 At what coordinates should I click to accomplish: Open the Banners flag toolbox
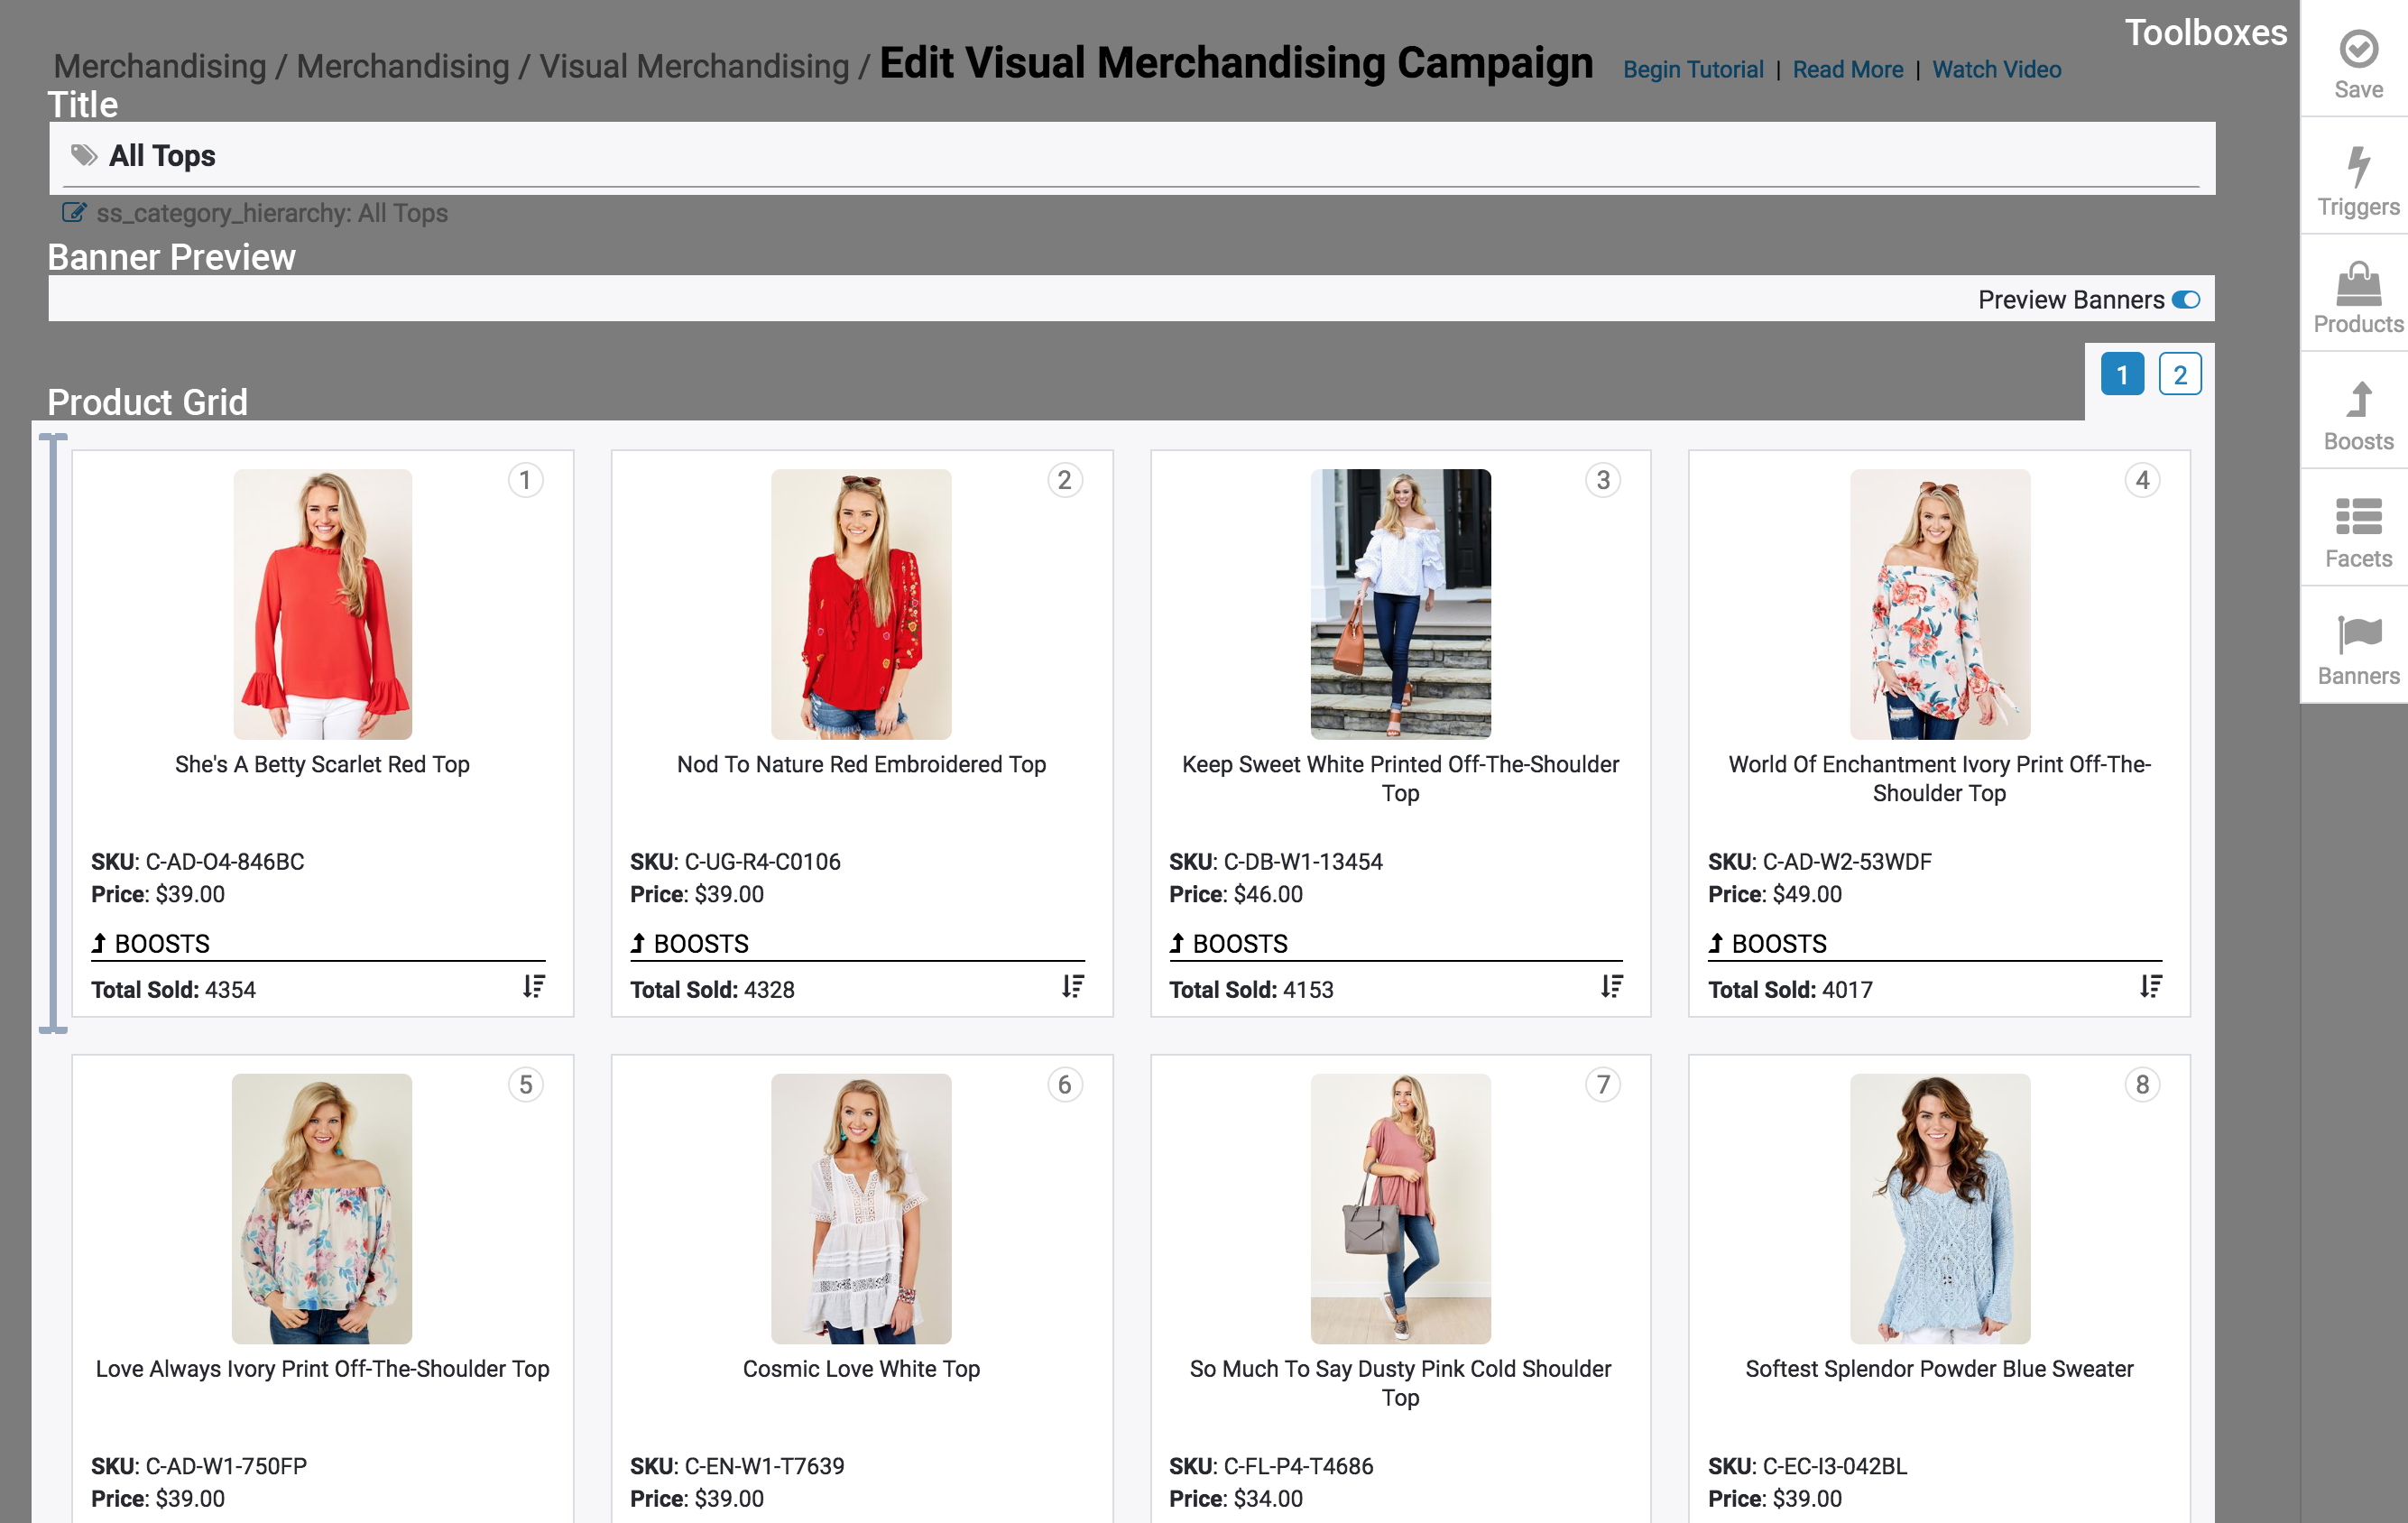(2358, 635)
